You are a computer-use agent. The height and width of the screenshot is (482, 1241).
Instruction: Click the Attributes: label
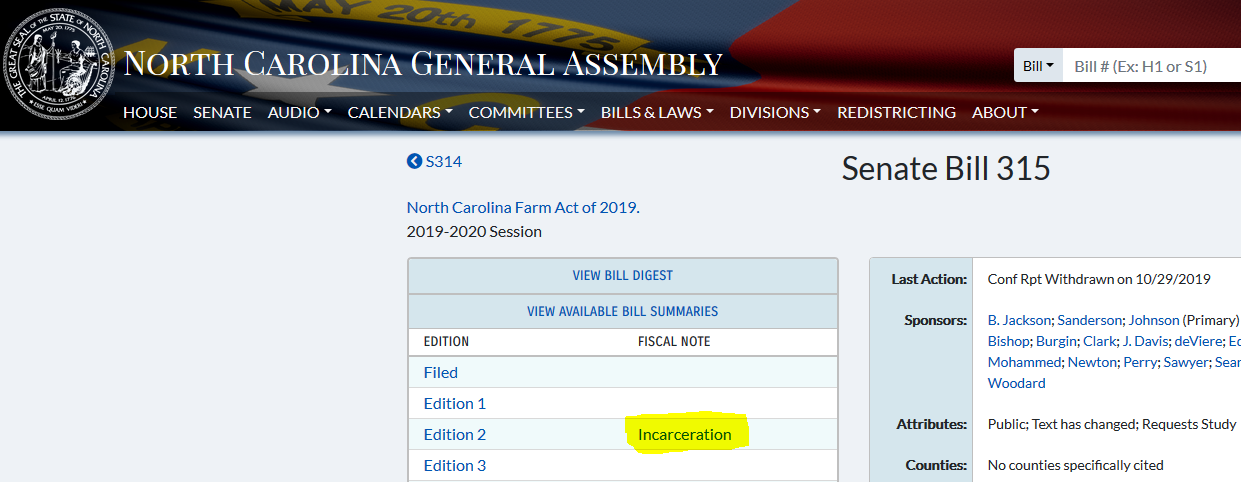pos(932,424)
